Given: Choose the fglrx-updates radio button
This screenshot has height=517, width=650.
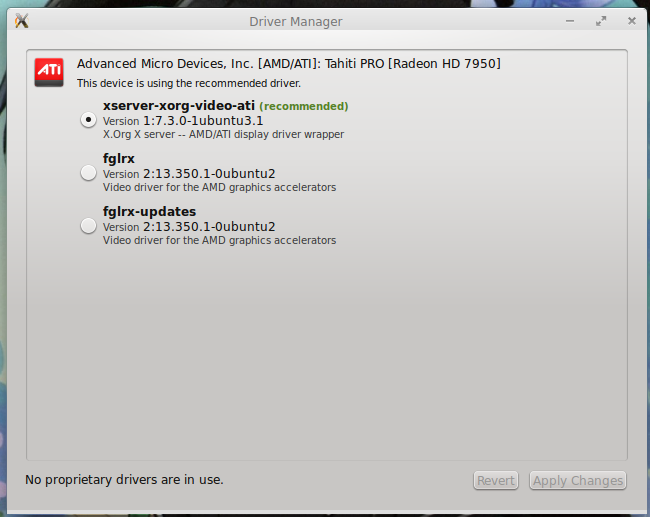Looking at the screenshot, I should click(88, 226).
